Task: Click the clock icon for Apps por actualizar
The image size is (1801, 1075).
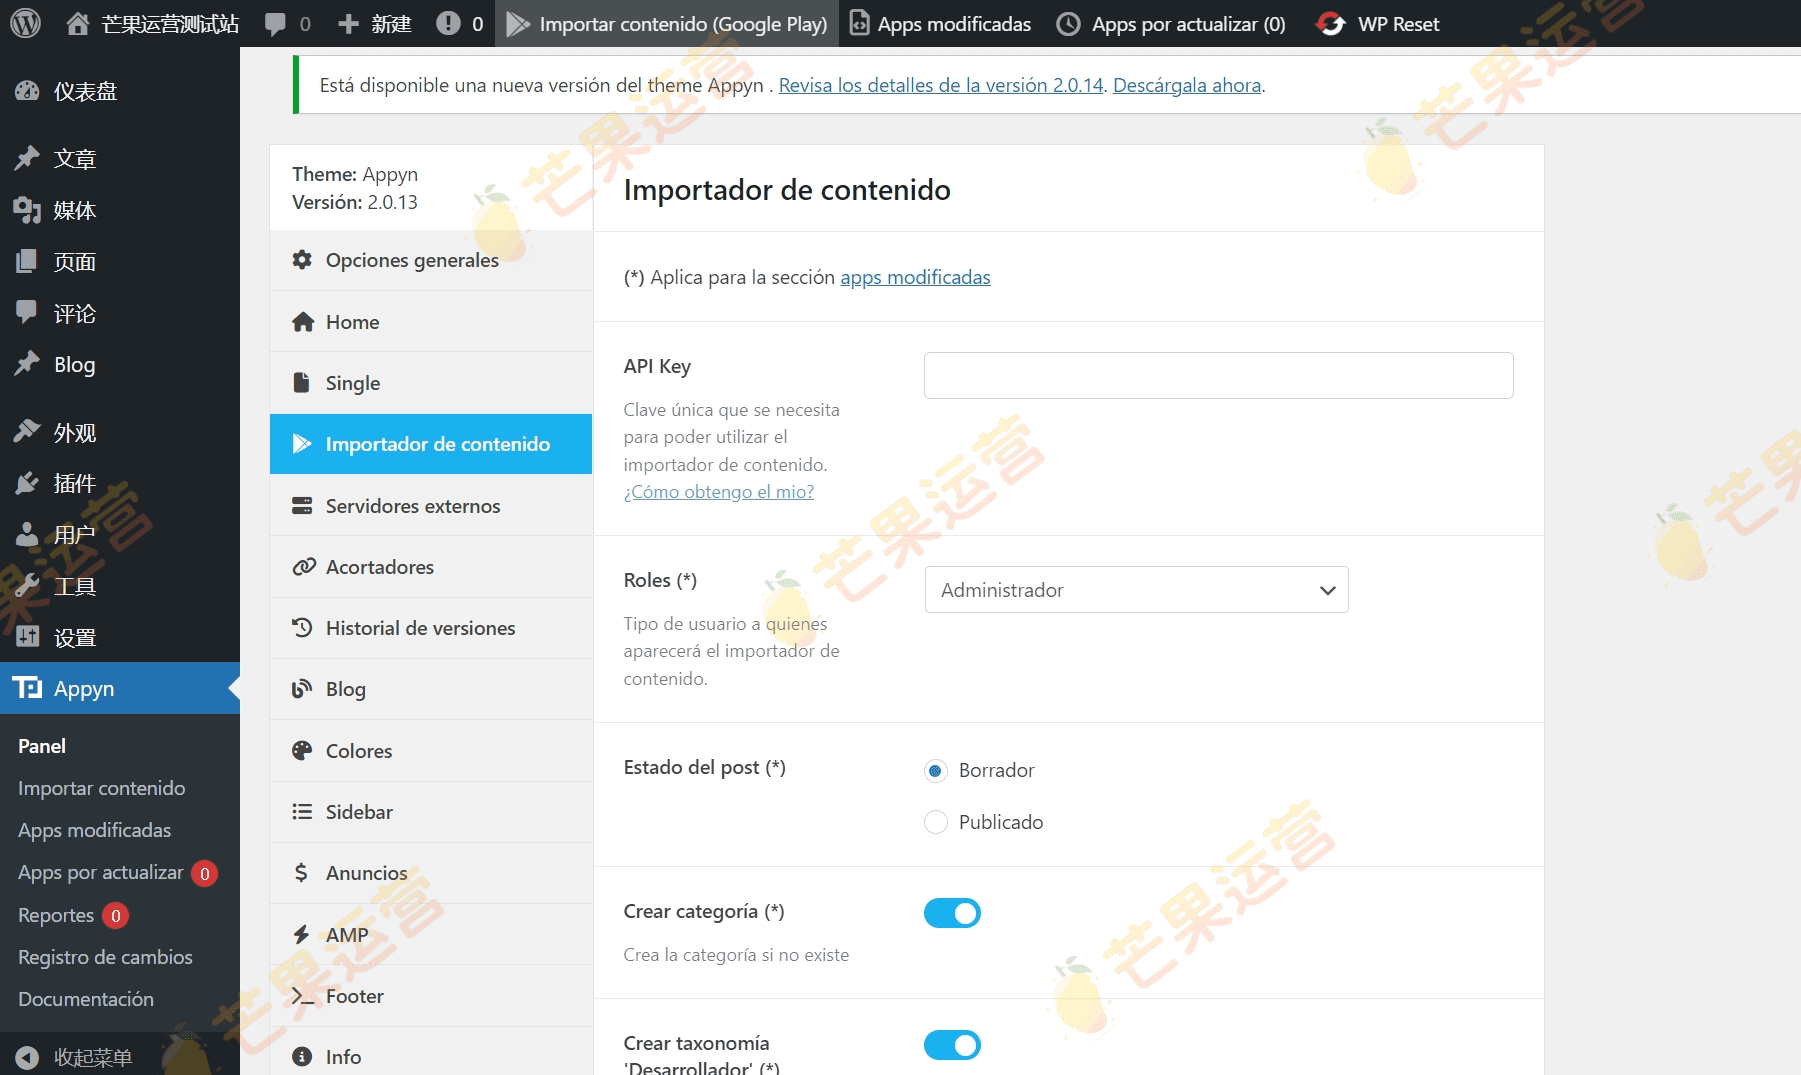Action: tap(1069, 24)
